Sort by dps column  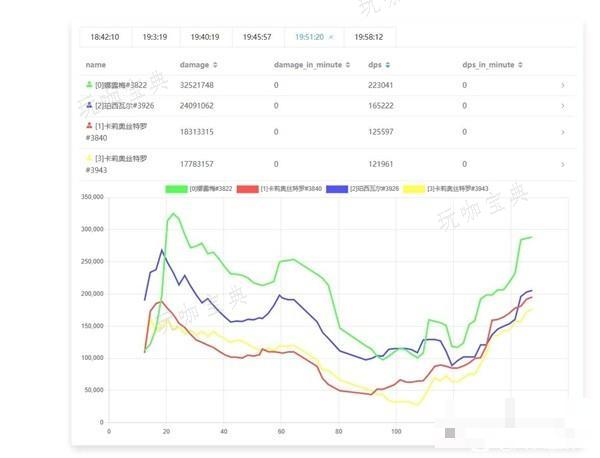[388, 65]
